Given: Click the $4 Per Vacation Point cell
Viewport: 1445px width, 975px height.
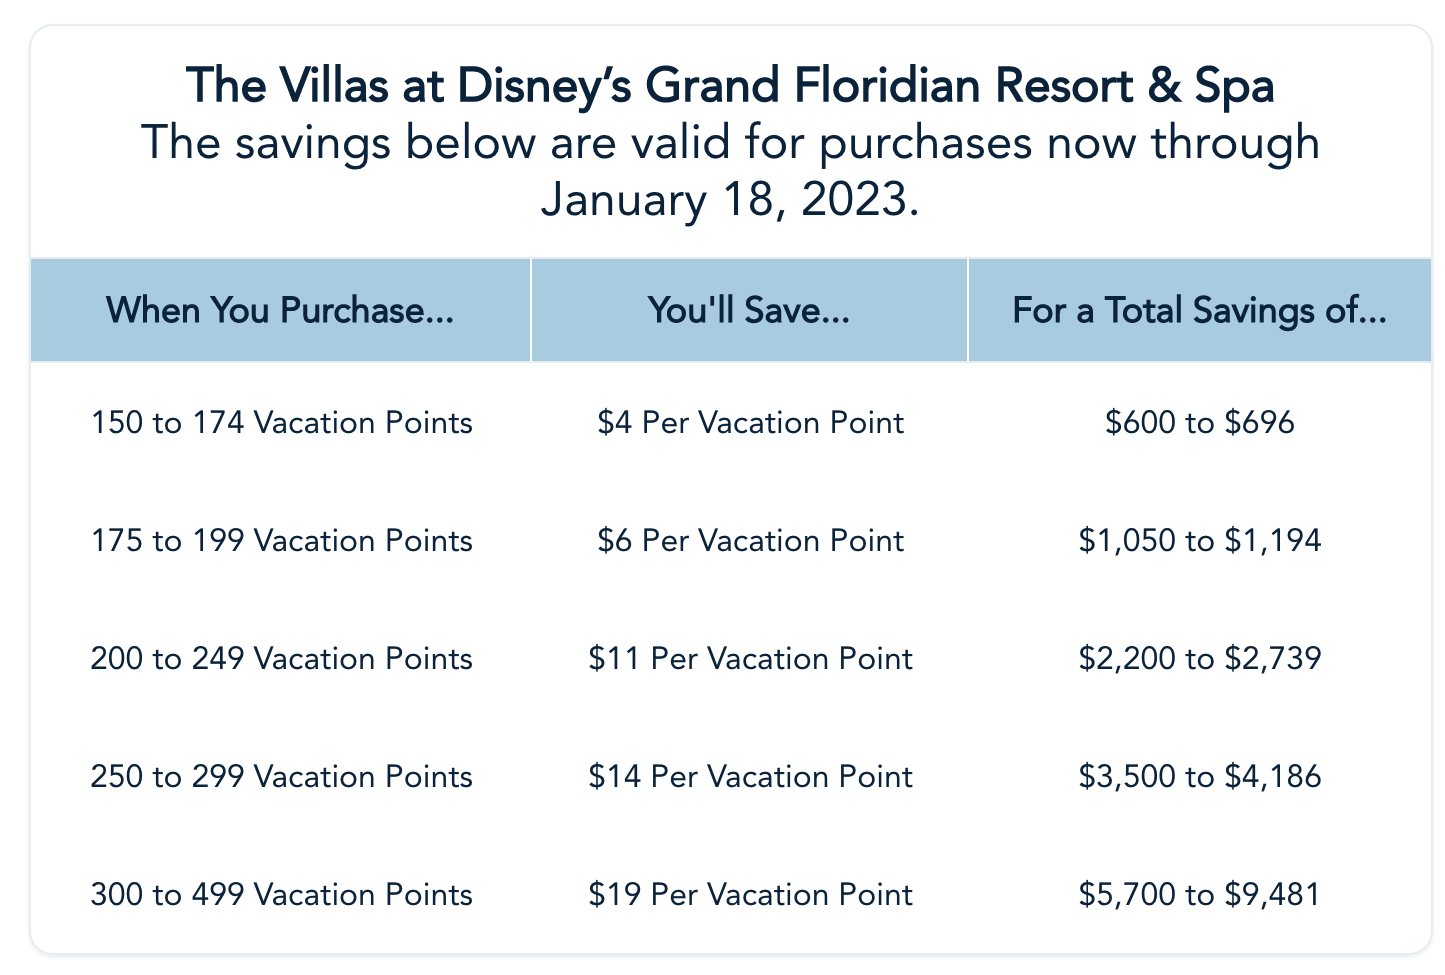Looking at the screenshot, I should (750, 423).
